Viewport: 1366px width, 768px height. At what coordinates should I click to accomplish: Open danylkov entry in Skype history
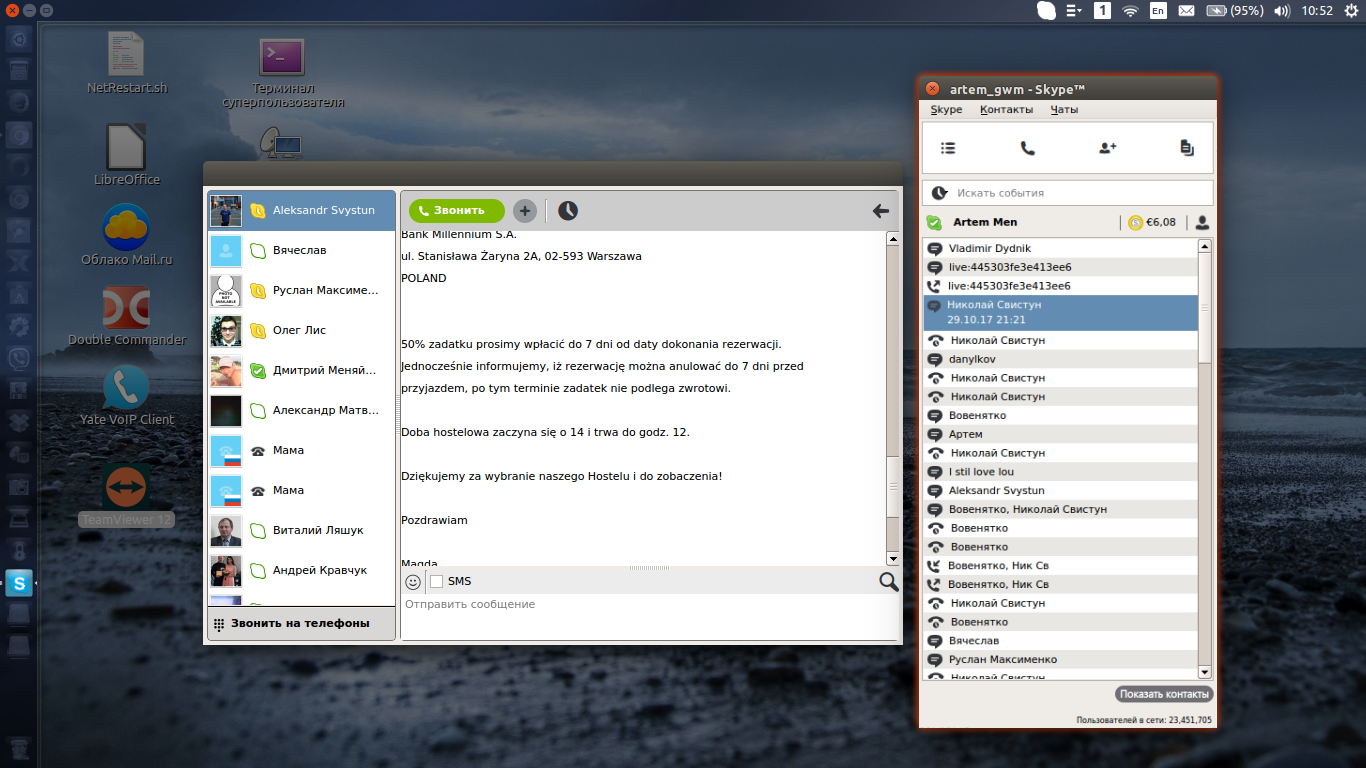[x=1060, y=359]
